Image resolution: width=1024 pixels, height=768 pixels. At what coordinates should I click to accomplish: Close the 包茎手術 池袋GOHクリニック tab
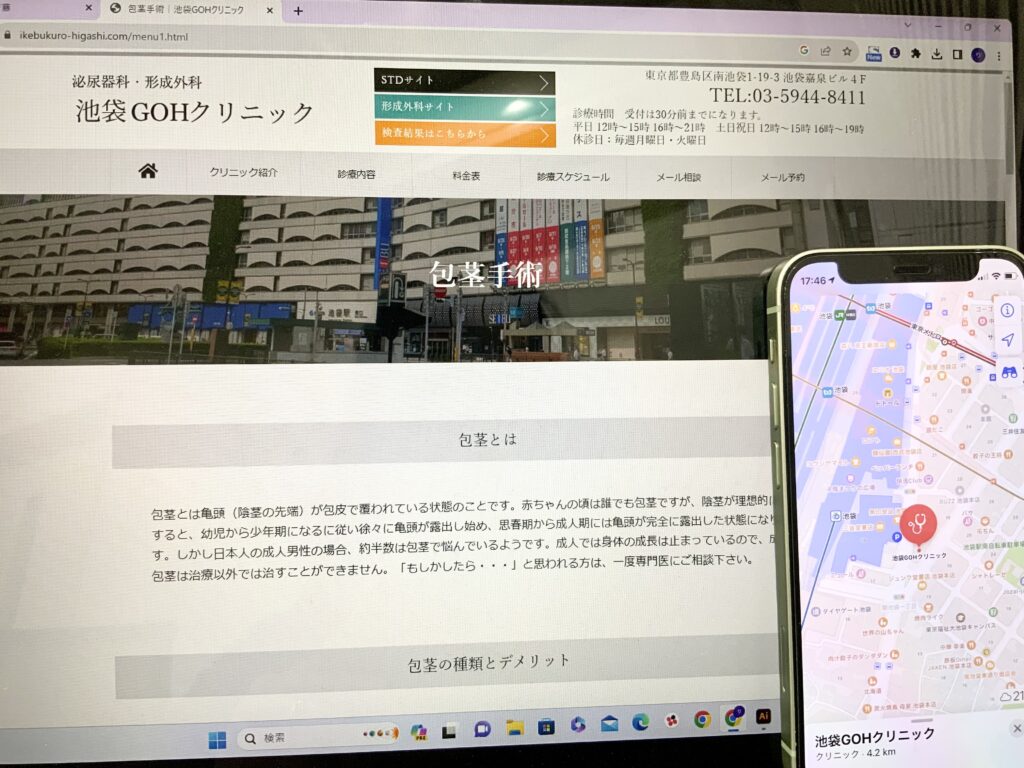269,10
